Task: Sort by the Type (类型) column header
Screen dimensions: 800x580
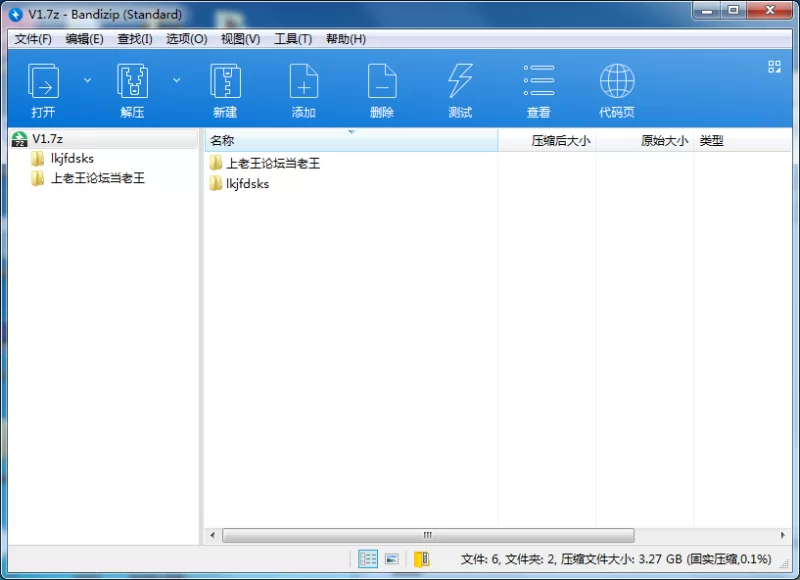Action: (x=742, y=141)
